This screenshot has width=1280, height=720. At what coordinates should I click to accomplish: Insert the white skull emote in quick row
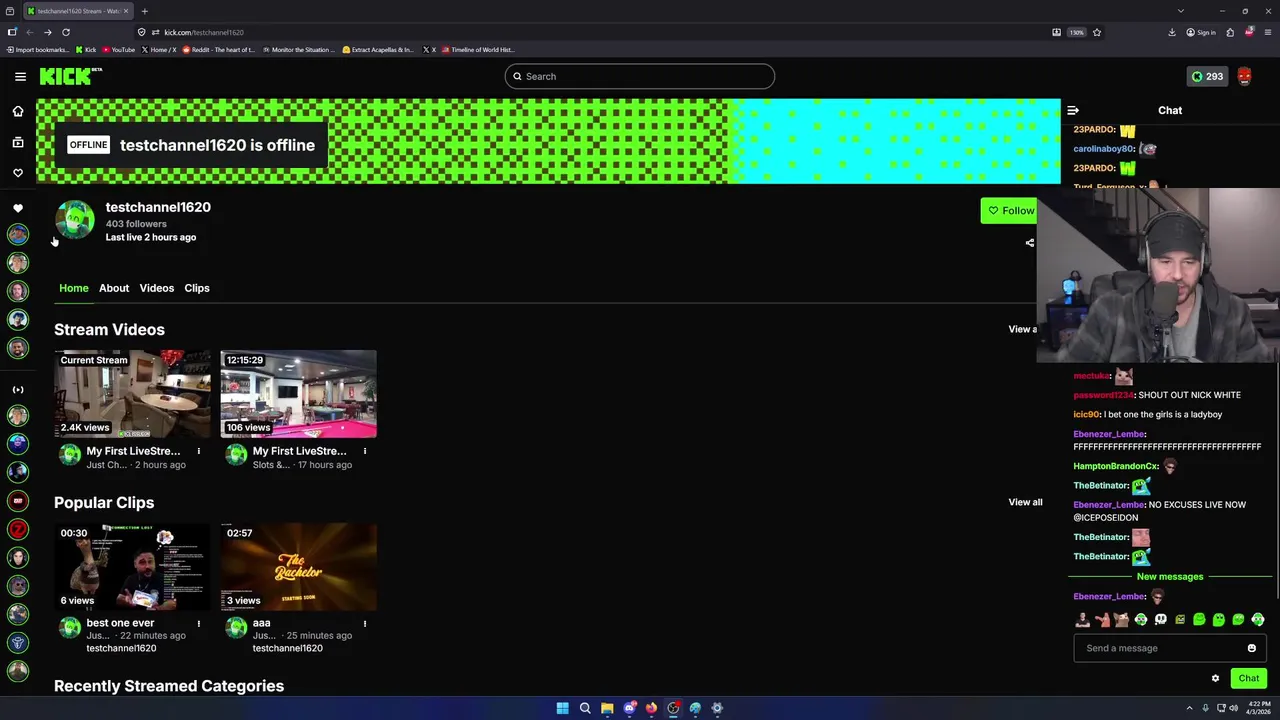tap(1160, 620)
